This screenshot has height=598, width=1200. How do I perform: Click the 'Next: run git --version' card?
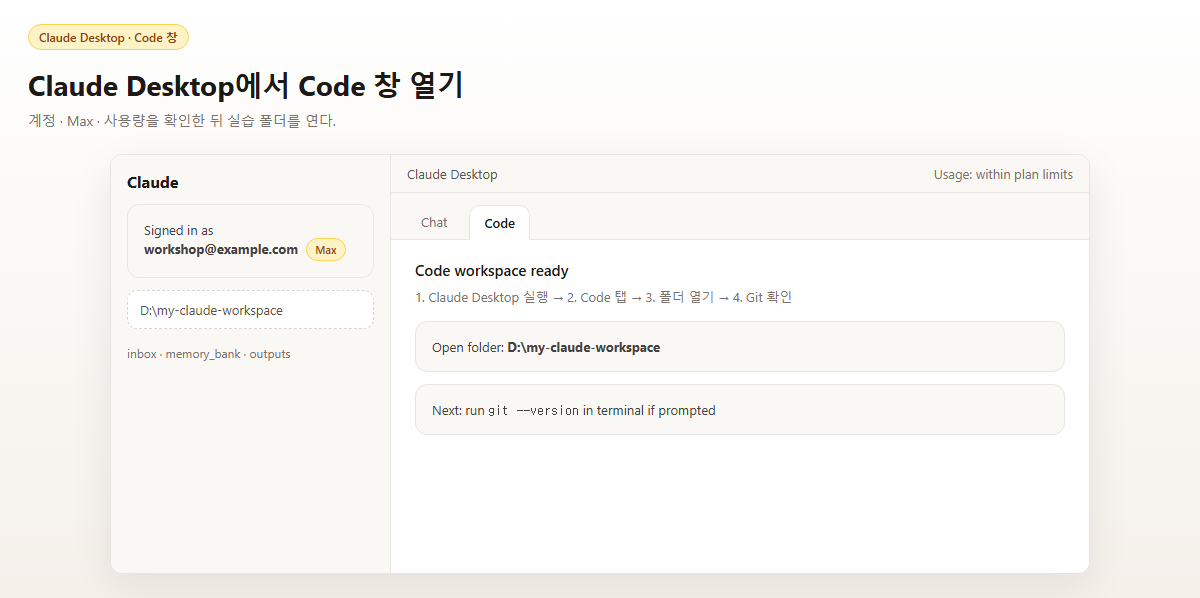(739, 410)
